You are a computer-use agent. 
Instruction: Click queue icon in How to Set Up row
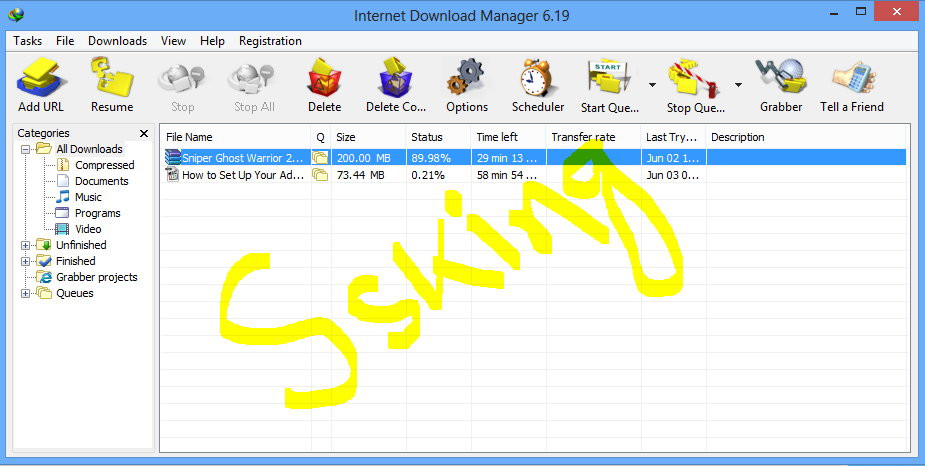point(320,174)
